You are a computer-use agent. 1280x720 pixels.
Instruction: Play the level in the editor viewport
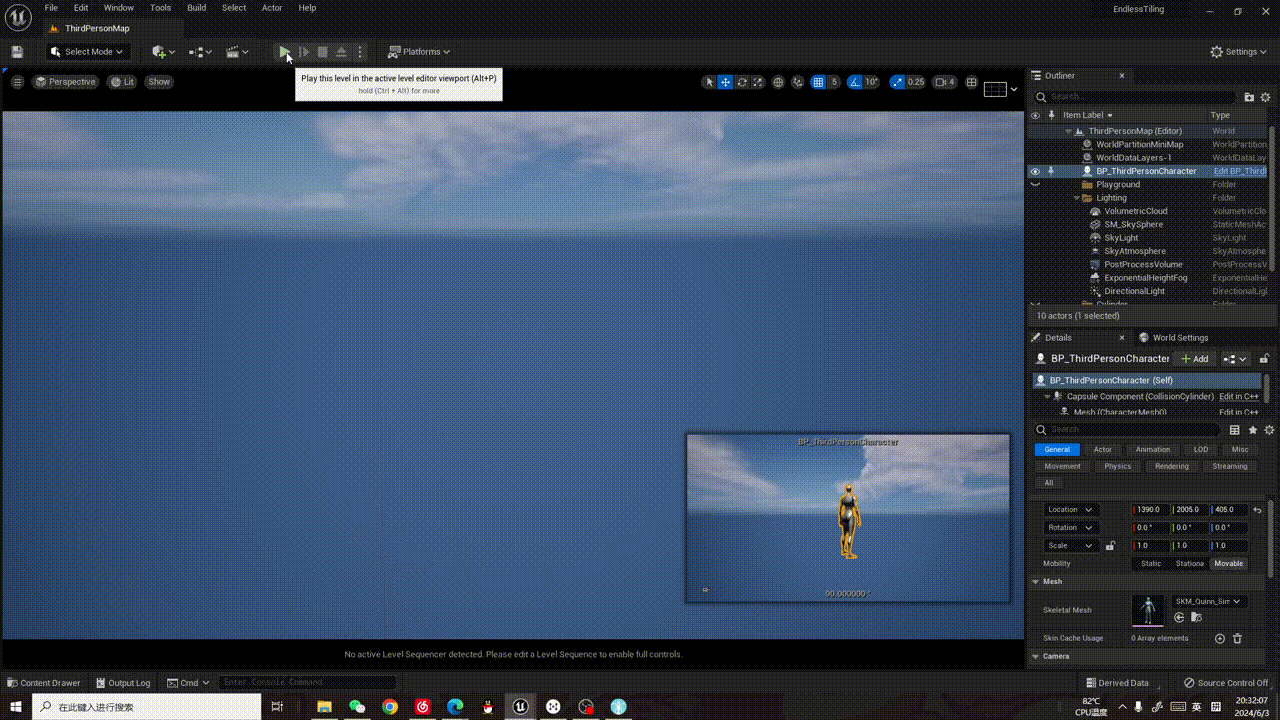(x=285, y=52)
